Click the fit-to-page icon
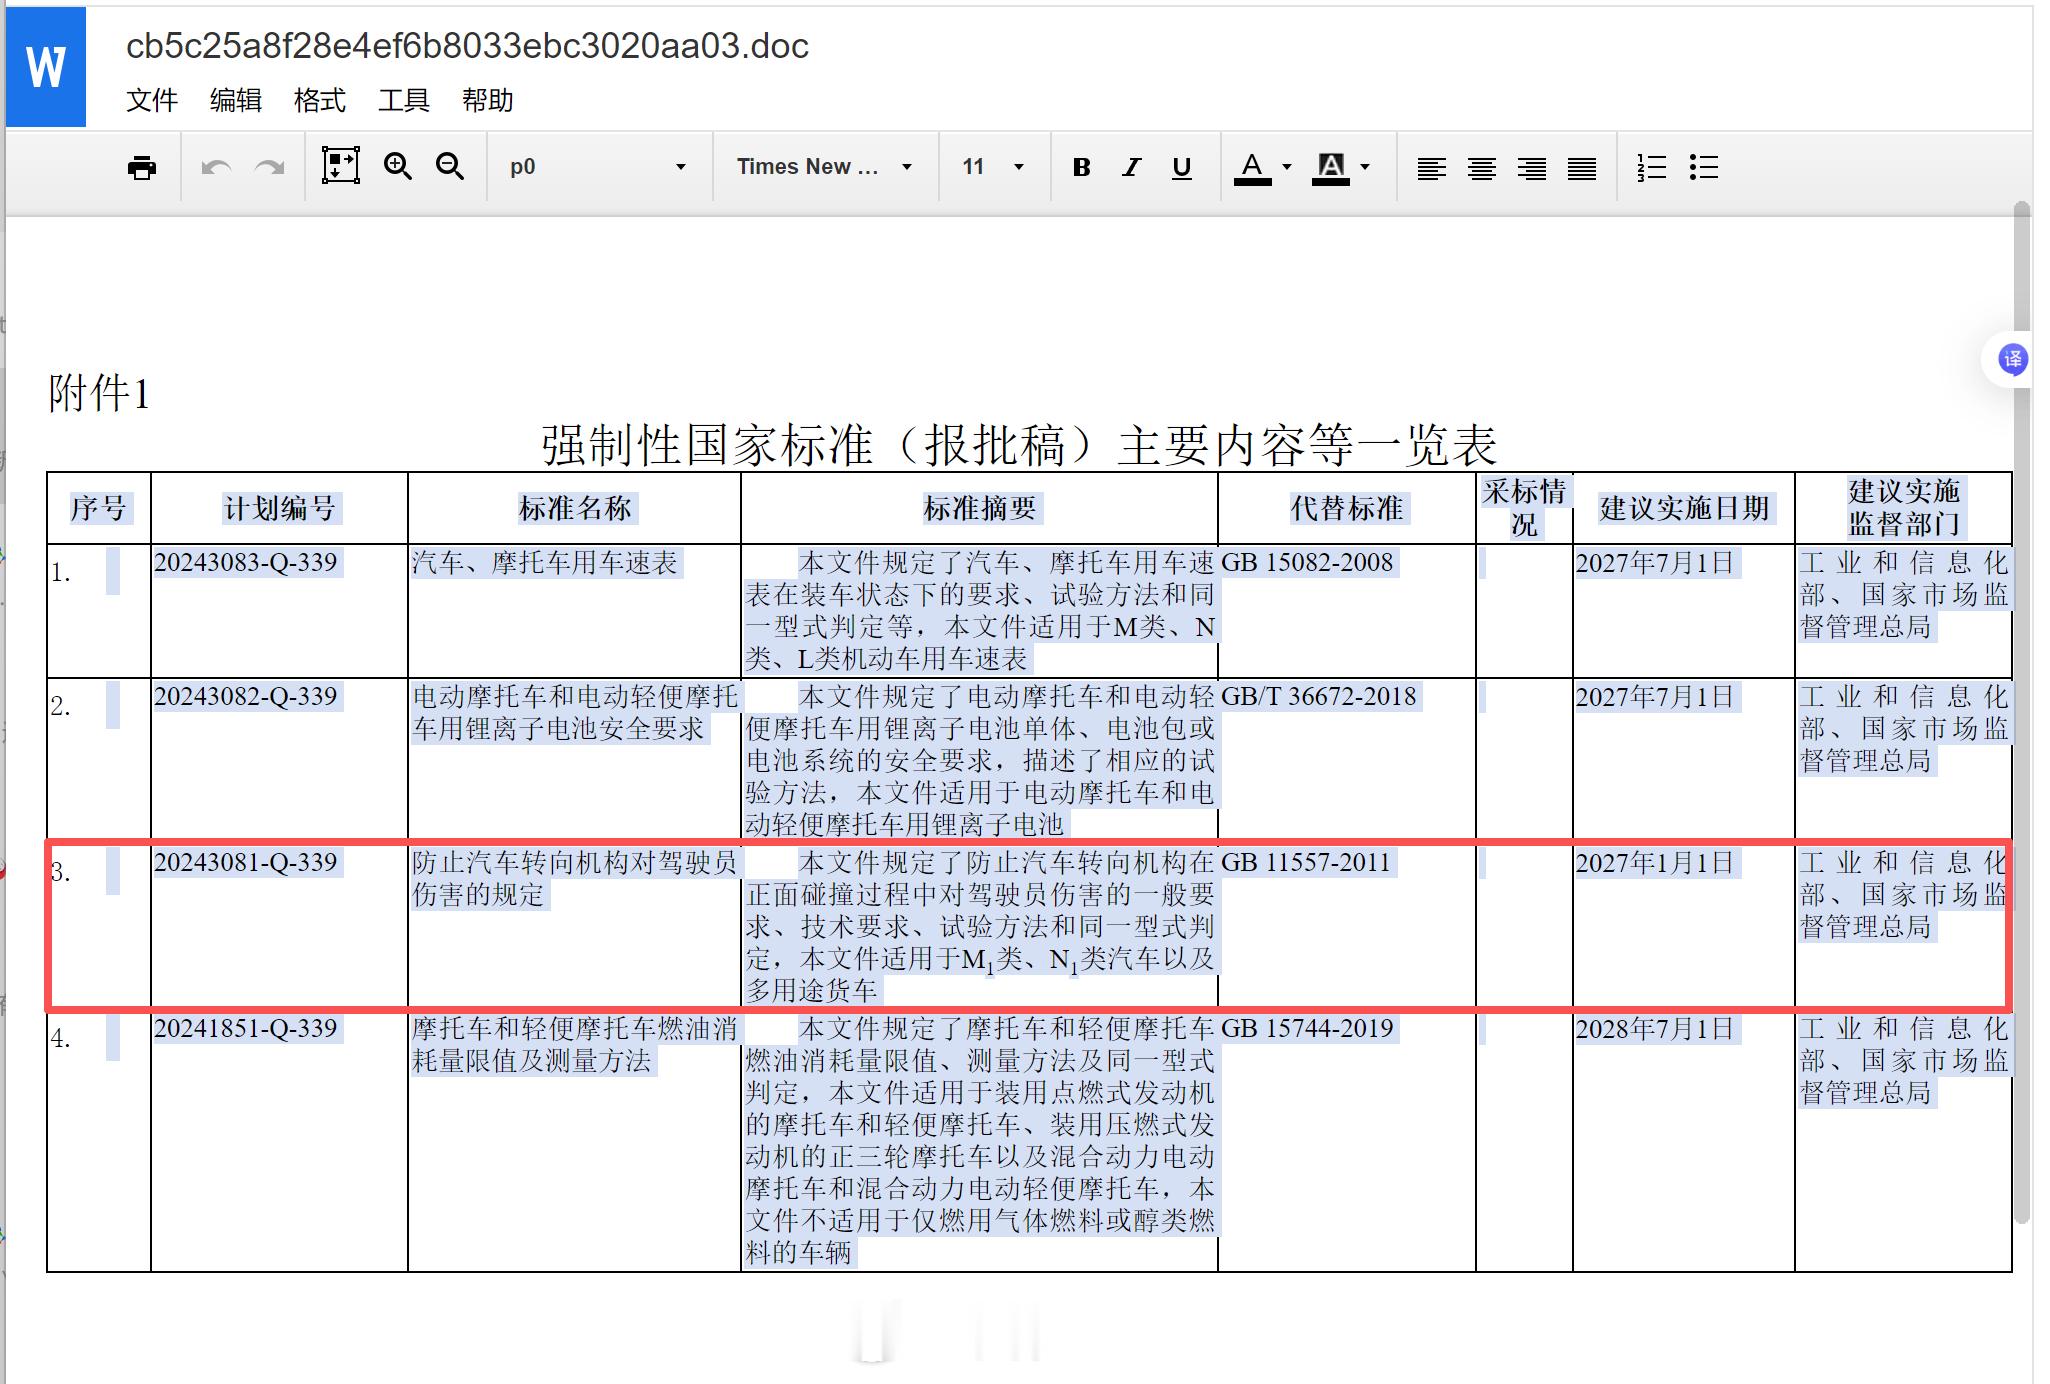This screenshot has height=1384, width=2050. click(x=340, y=166)
